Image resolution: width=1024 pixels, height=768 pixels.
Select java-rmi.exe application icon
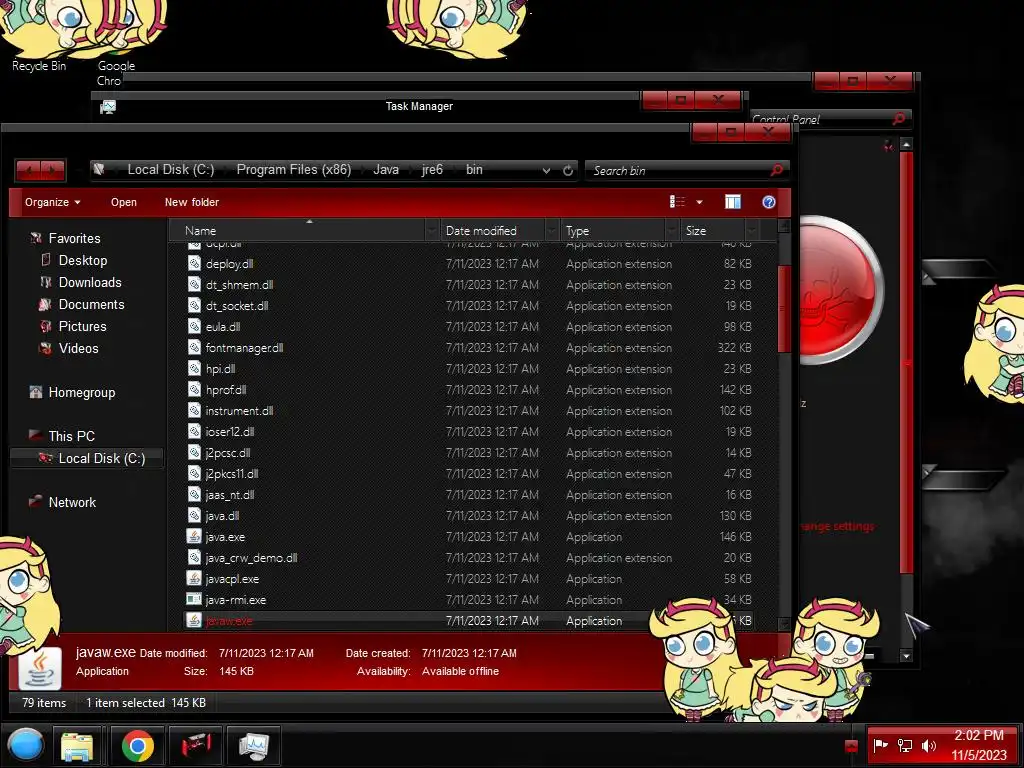click(194, 599)
